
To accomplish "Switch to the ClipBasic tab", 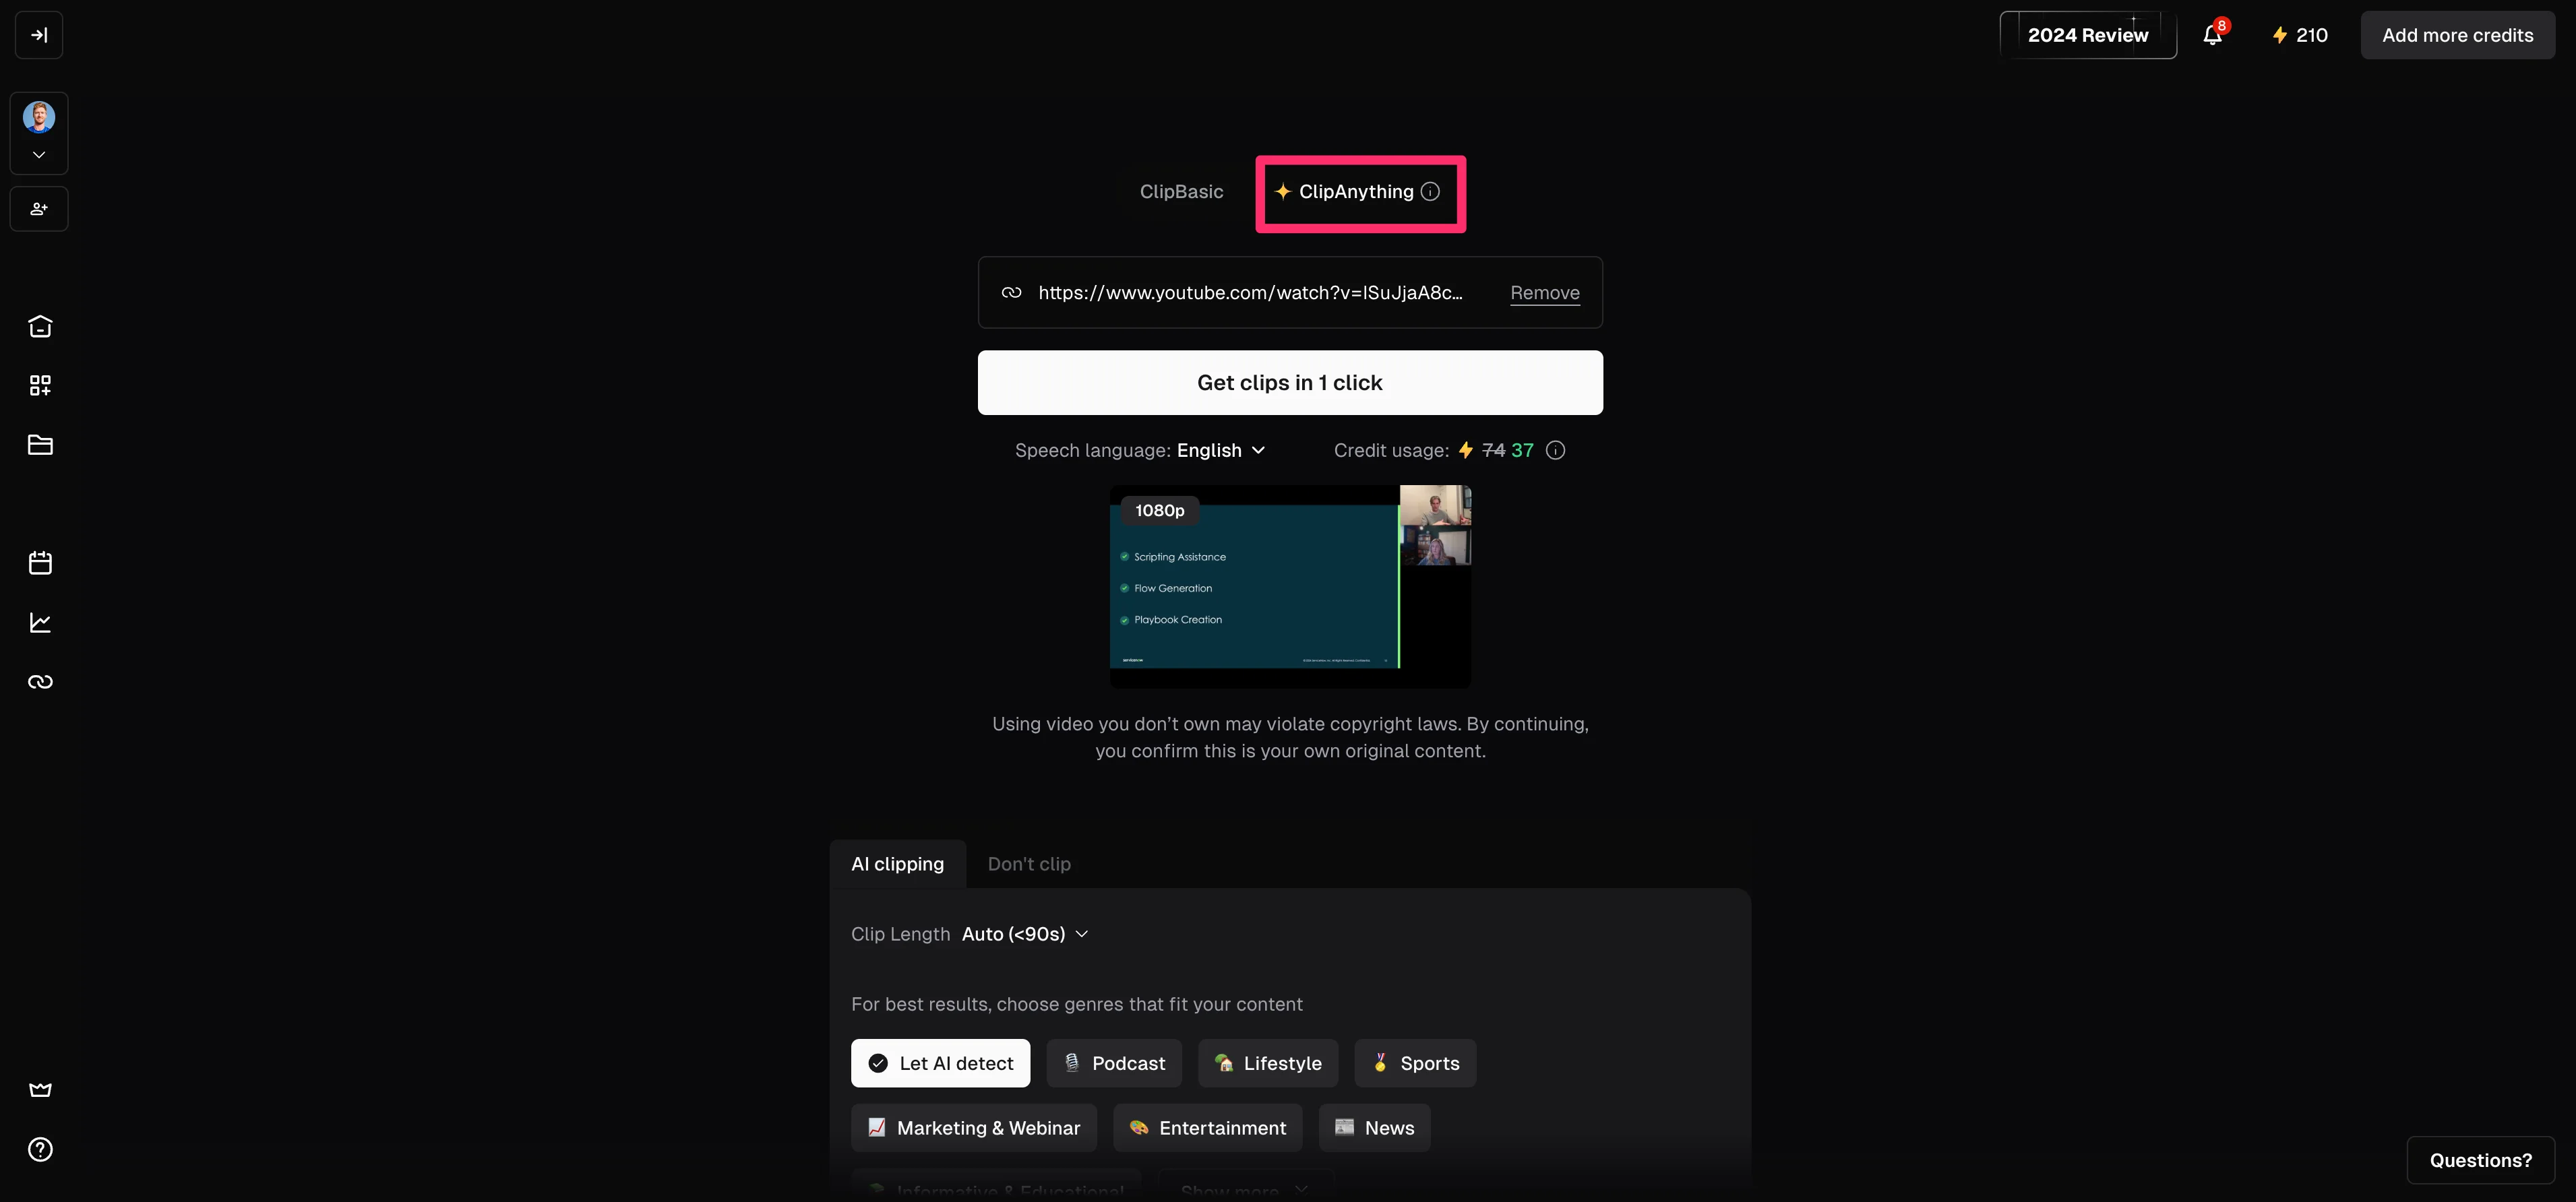I will click(x=1181, y=191).
